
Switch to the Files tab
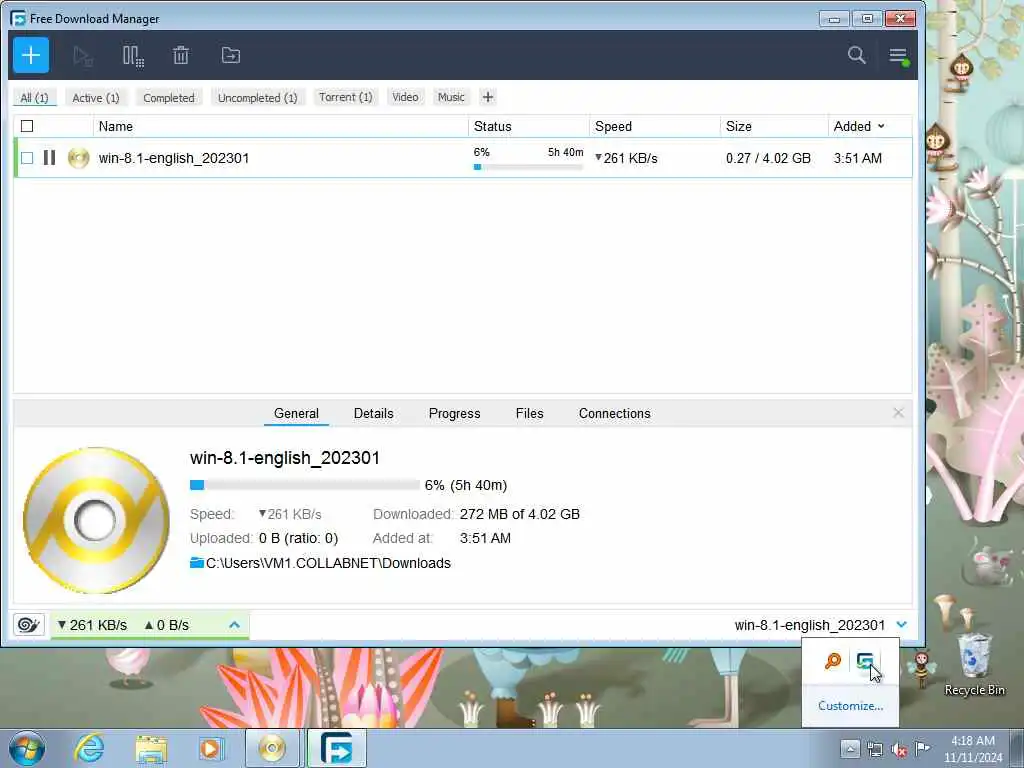tap(530, 413)
